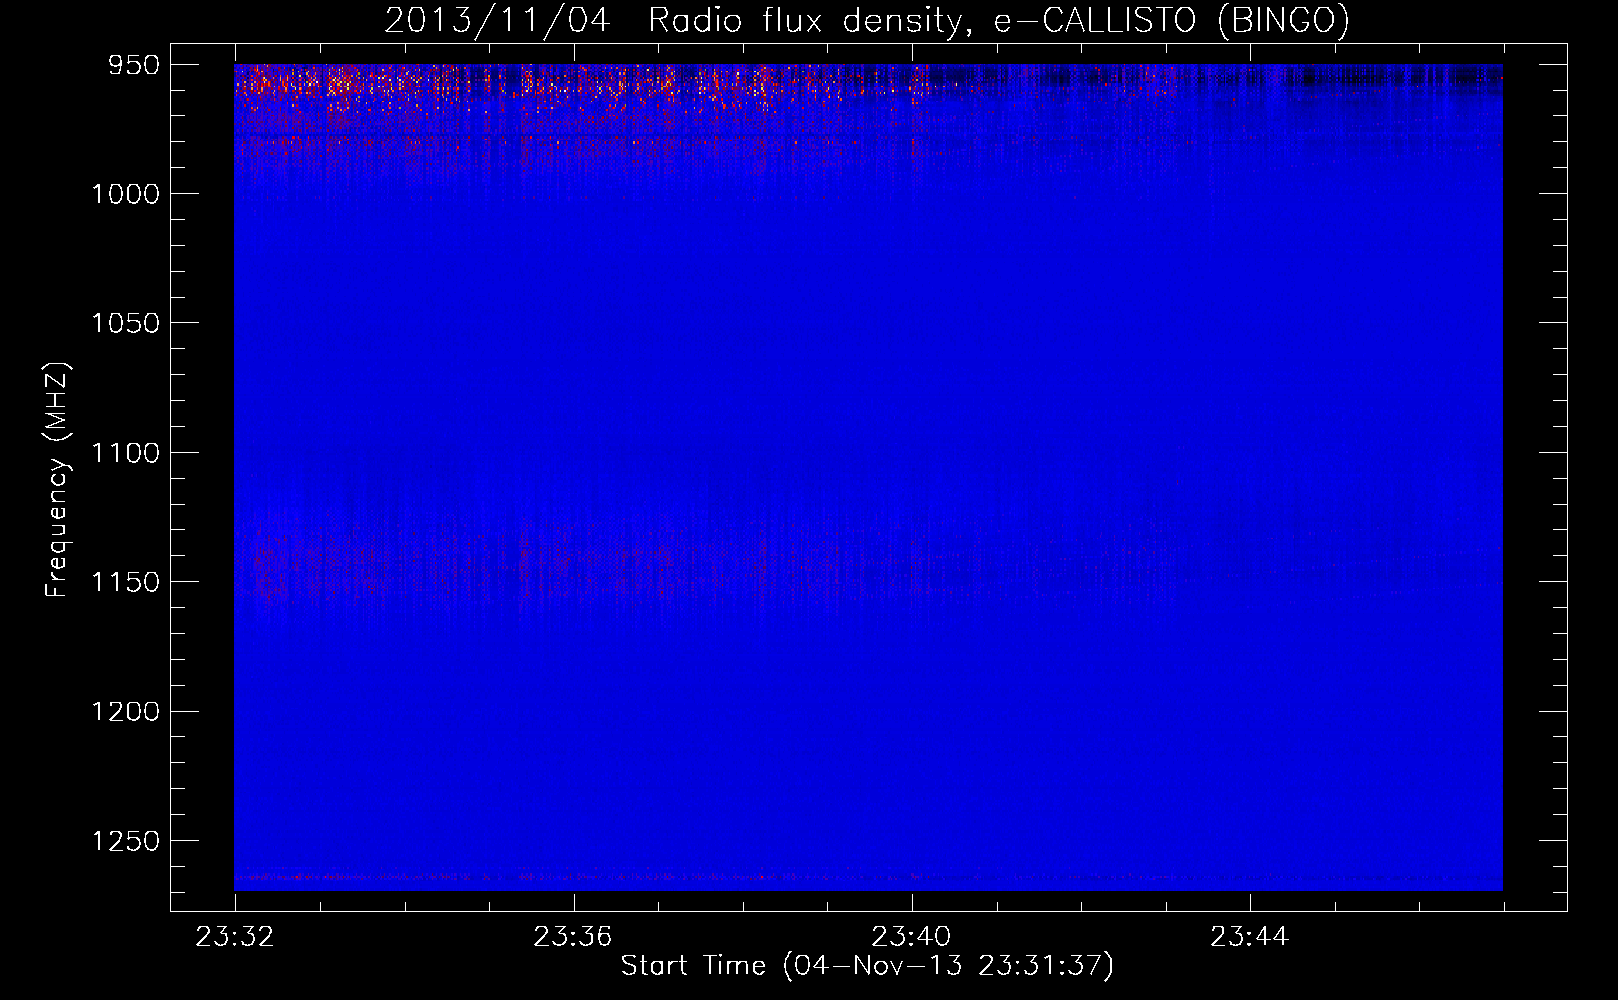Select the '1100' frequency axis label
The image size is (1618, 1000).
click(125, 453)
